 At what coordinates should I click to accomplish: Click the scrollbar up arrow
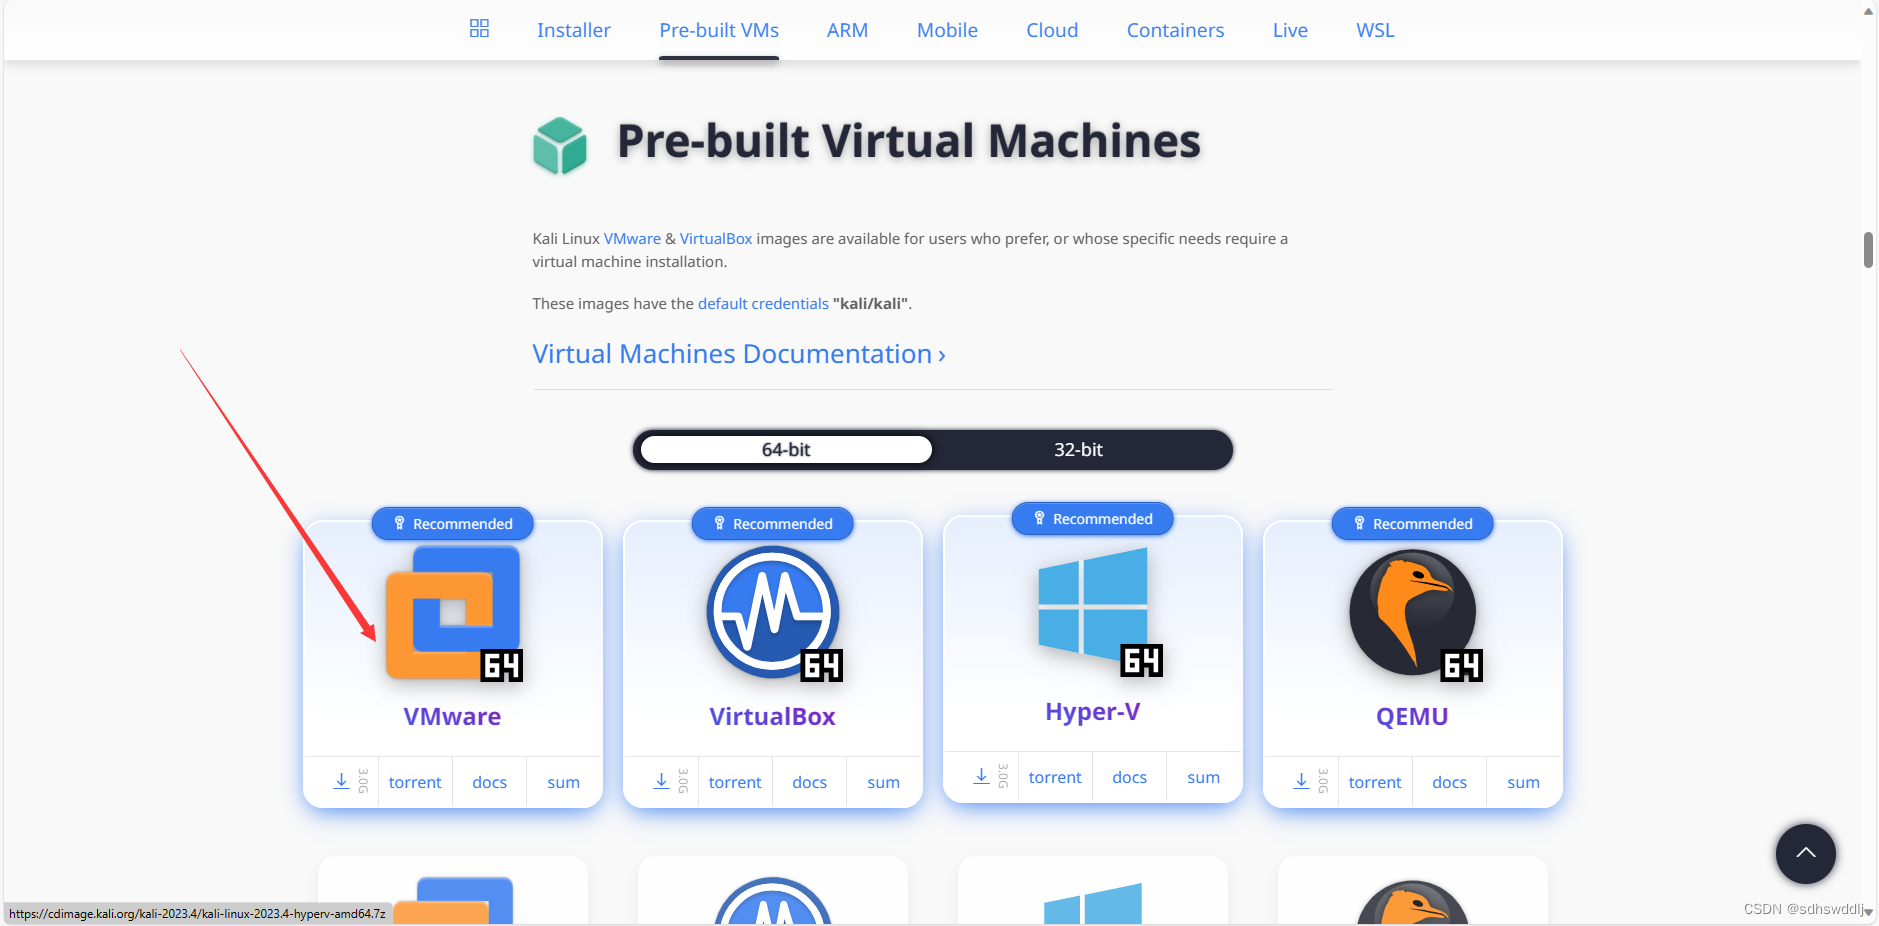pos(1868,11)
